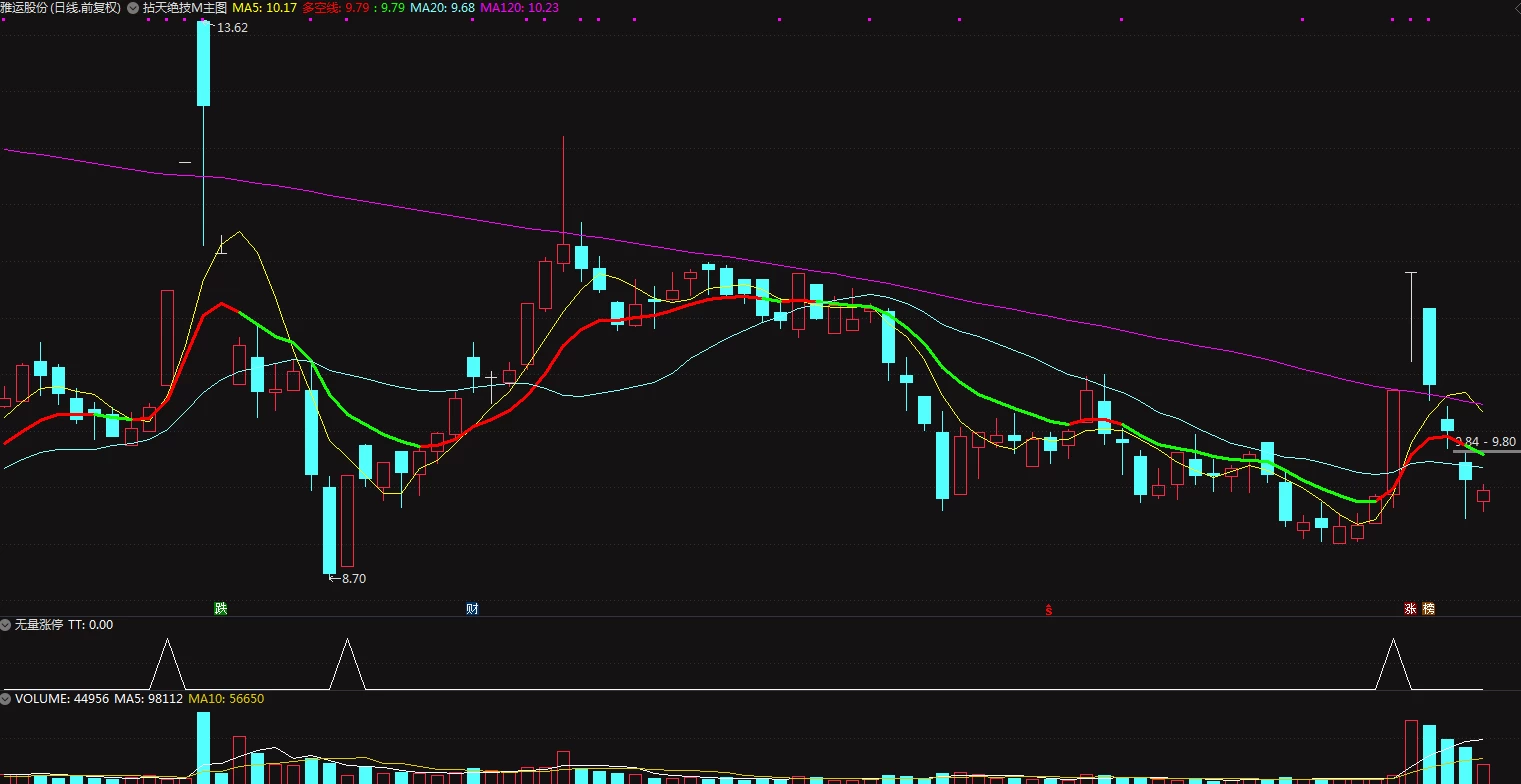Expand the 无量涨停 indicator dropdown arrow

coord(6,625)
